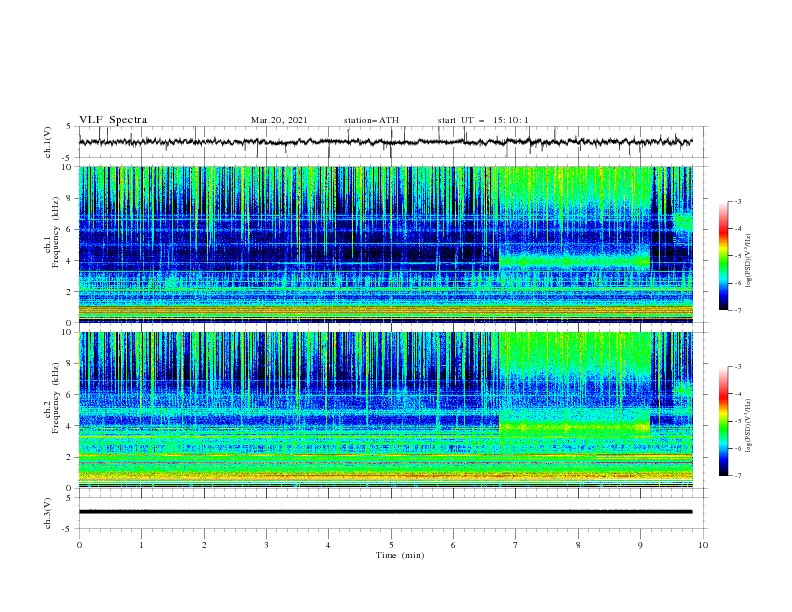The width and height of the screenshot is (792, 612).
Task: Click the time axis tick label '7'
Action: 516,545
